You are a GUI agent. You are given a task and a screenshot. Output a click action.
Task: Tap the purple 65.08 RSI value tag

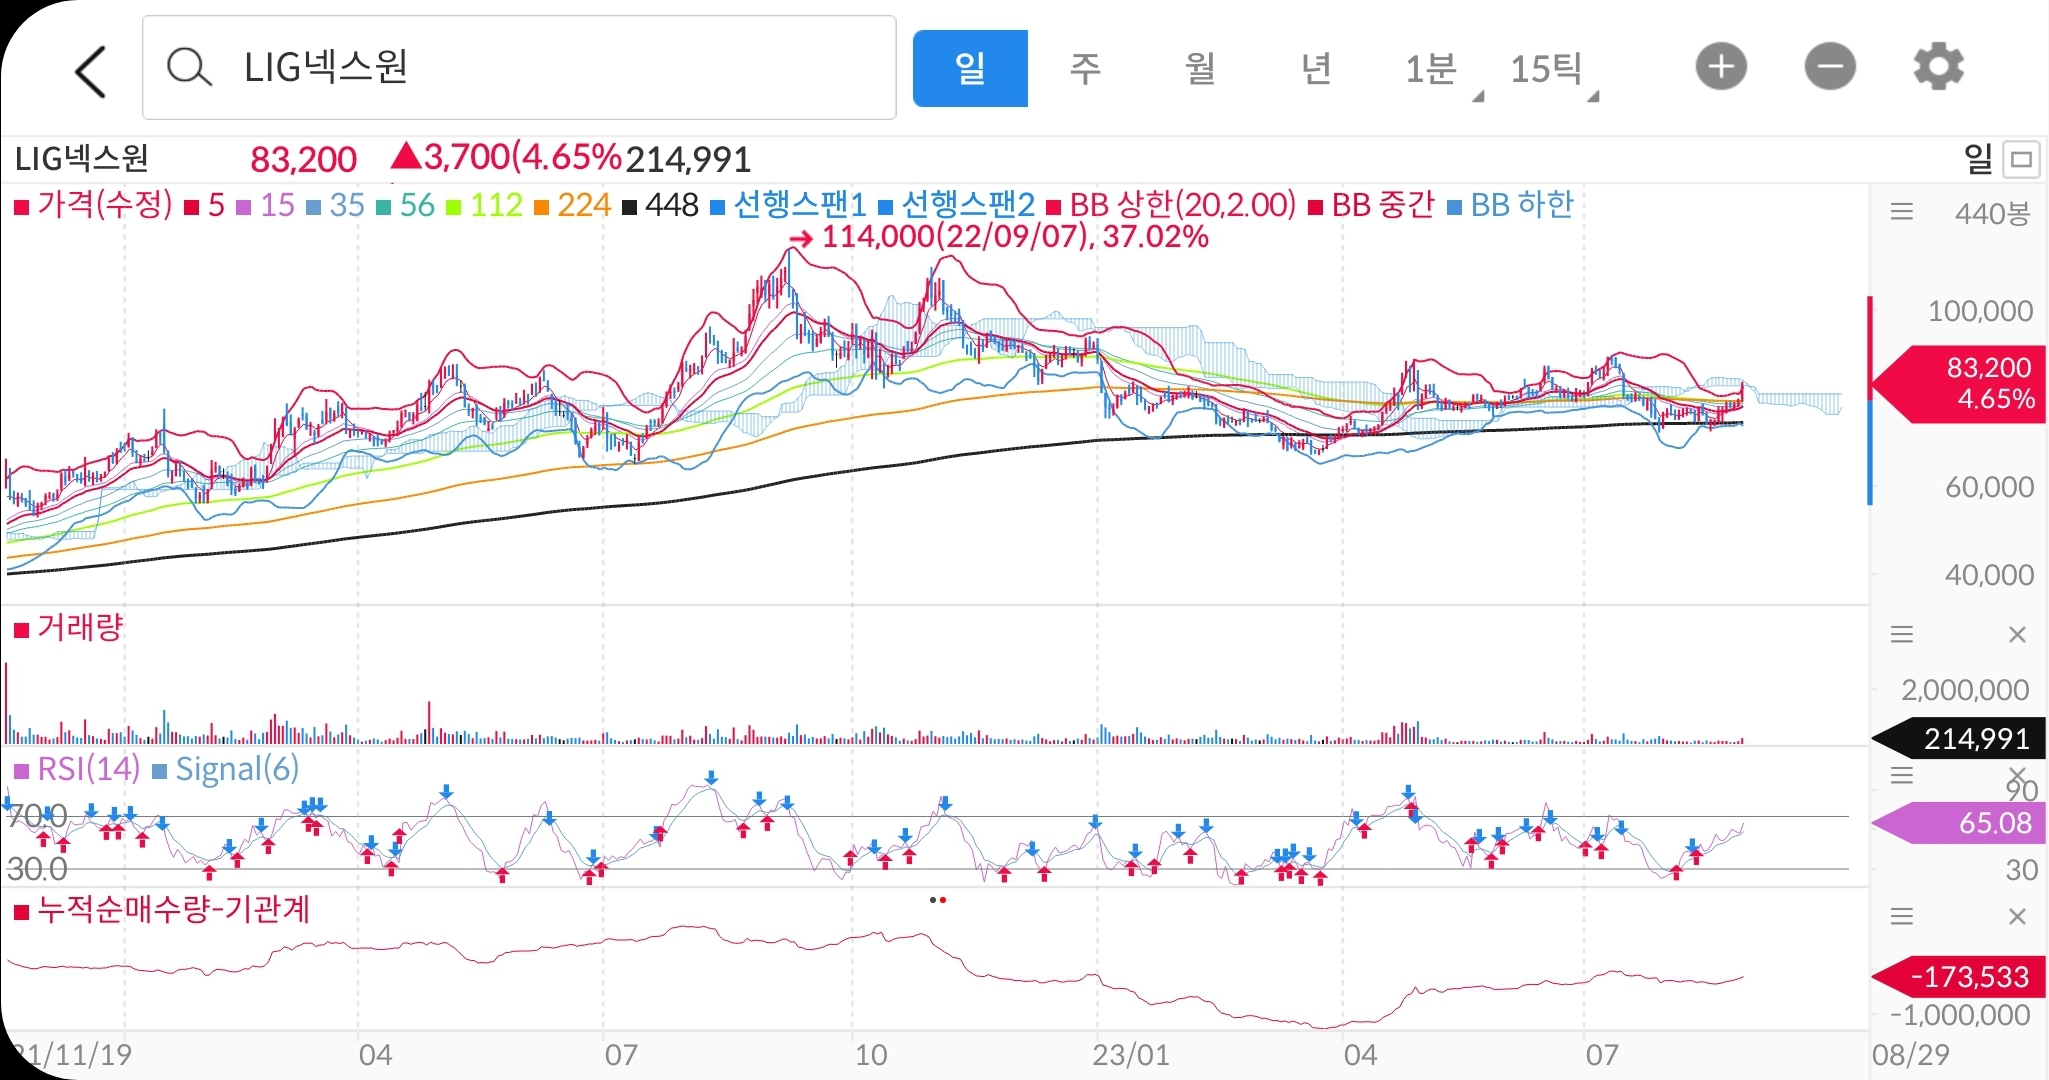tap(1958, 823)
